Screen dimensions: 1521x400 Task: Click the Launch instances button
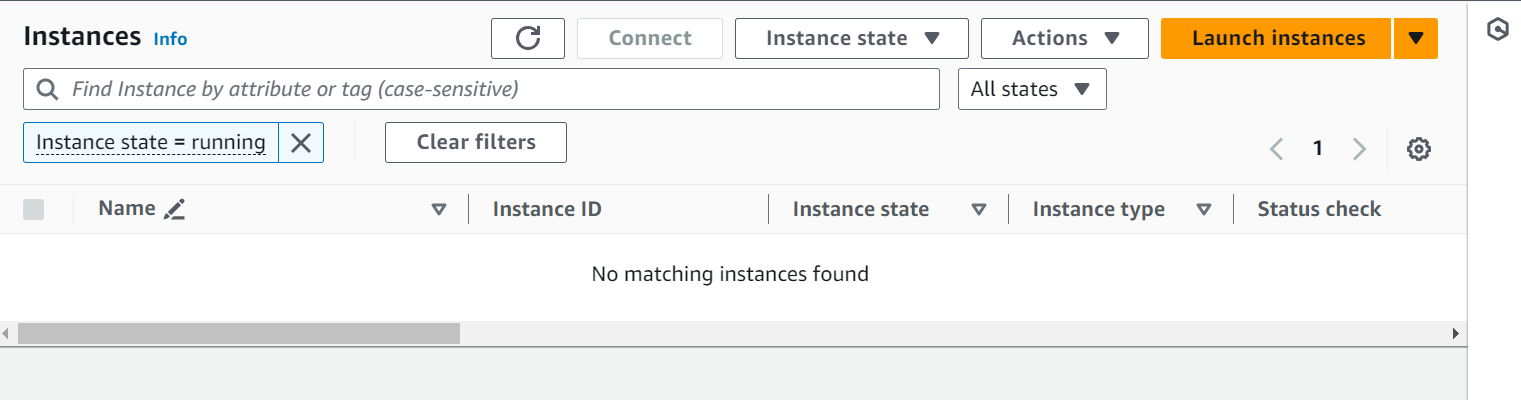tap(1277, 38)
